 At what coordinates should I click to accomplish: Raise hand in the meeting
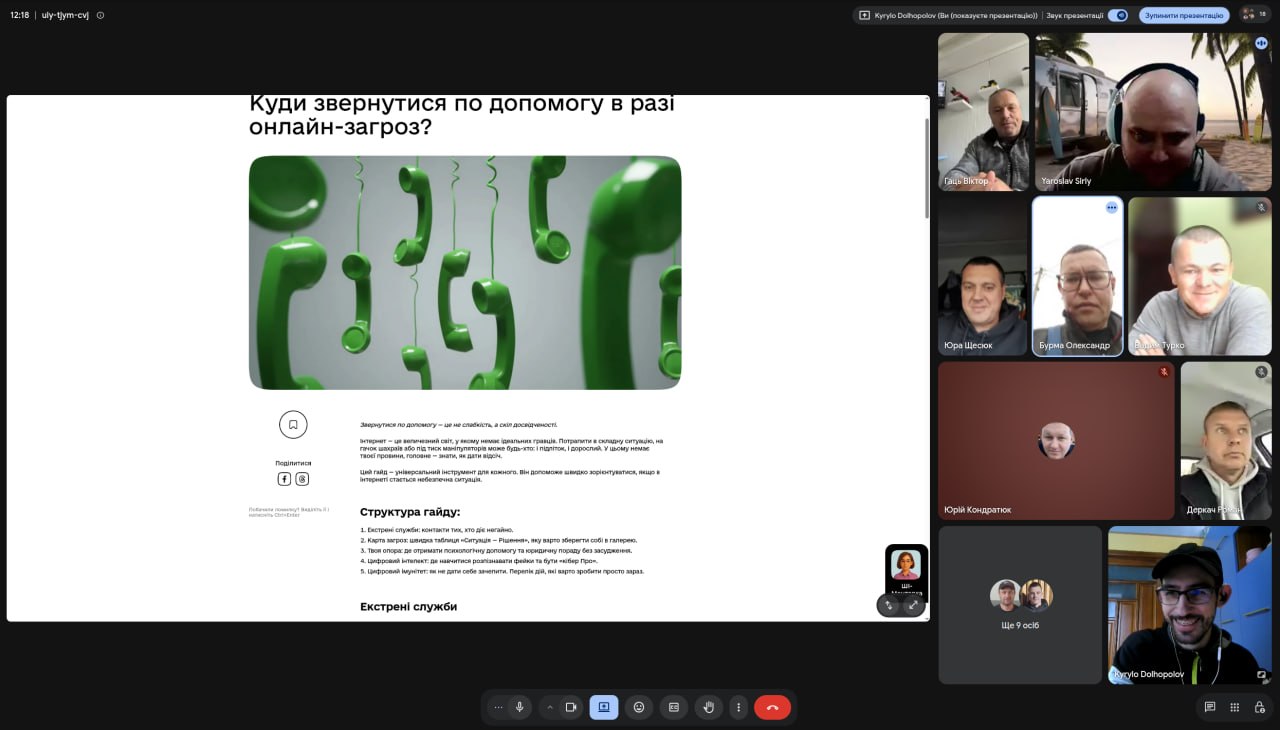709,707
